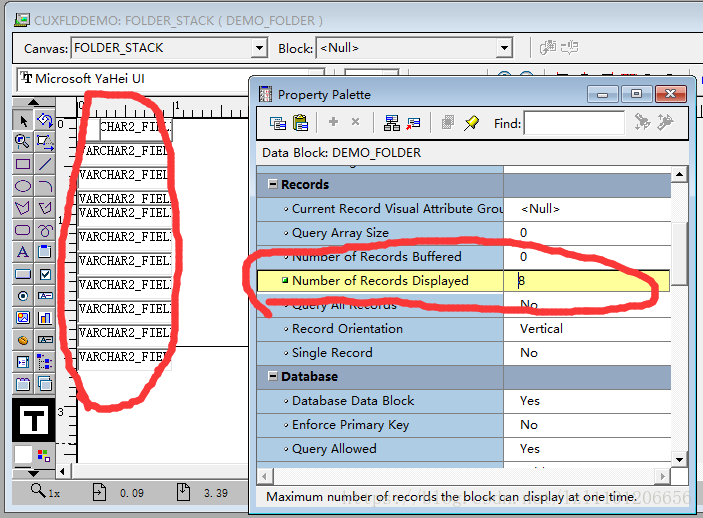Choose the Arc tool
Image resolution: width=703 pixels, height=518 pixels.
pyautogui.click(x=45, y=186)
